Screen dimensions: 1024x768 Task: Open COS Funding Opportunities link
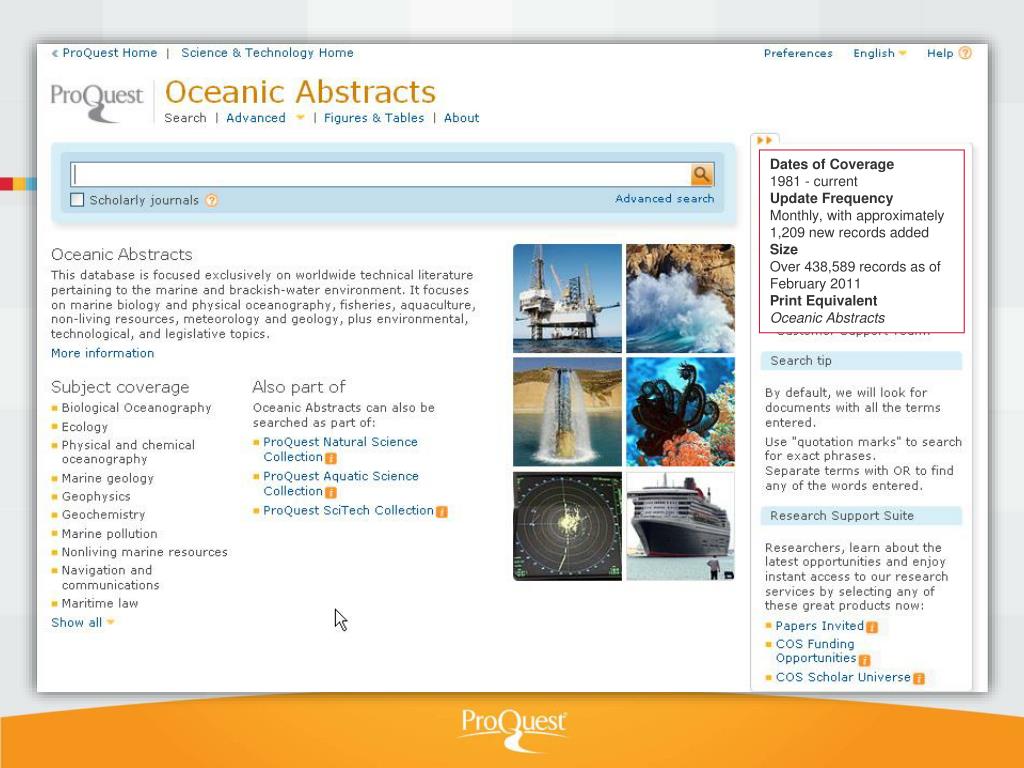[816, 651]
